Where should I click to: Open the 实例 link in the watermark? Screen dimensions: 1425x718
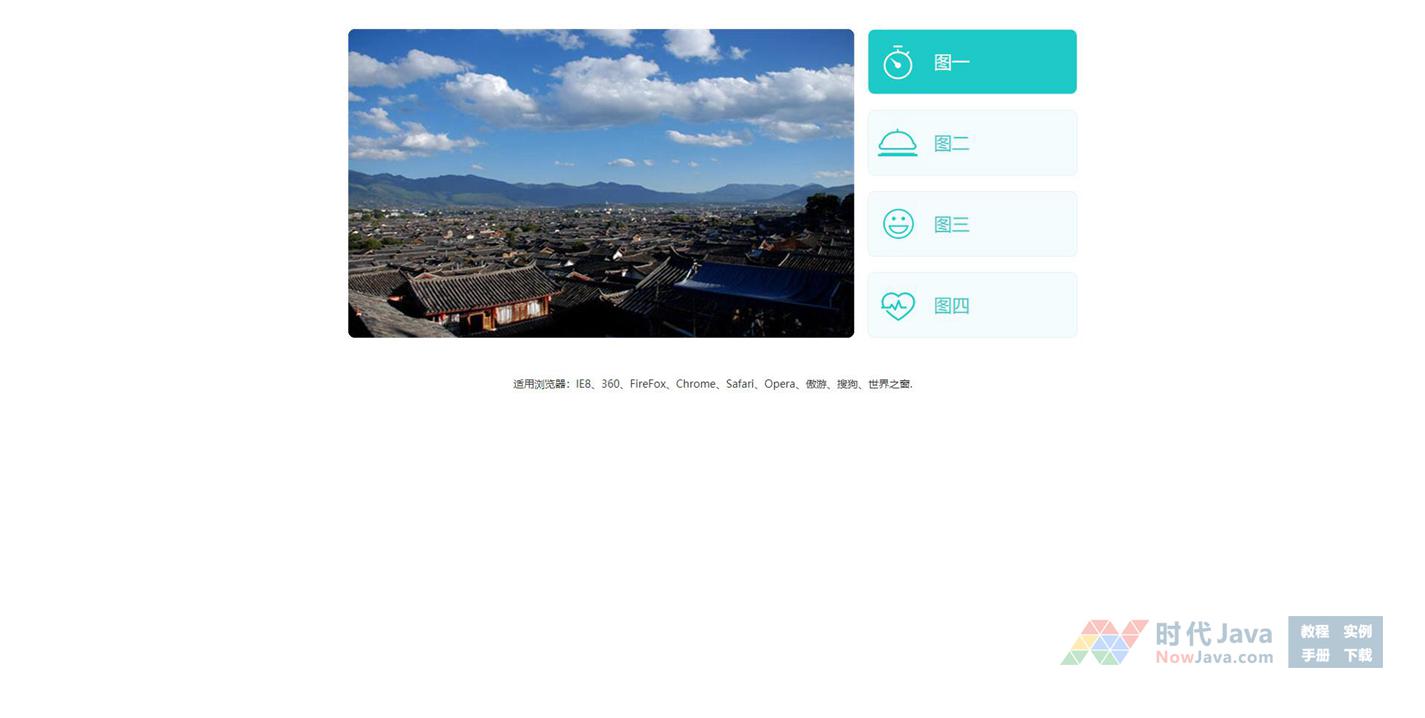(1357, 631)
